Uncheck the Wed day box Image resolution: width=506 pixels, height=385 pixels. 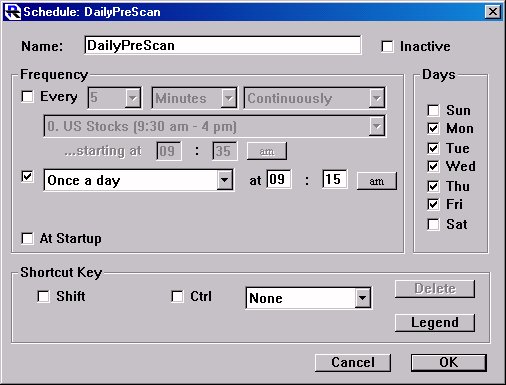[433, 166]
